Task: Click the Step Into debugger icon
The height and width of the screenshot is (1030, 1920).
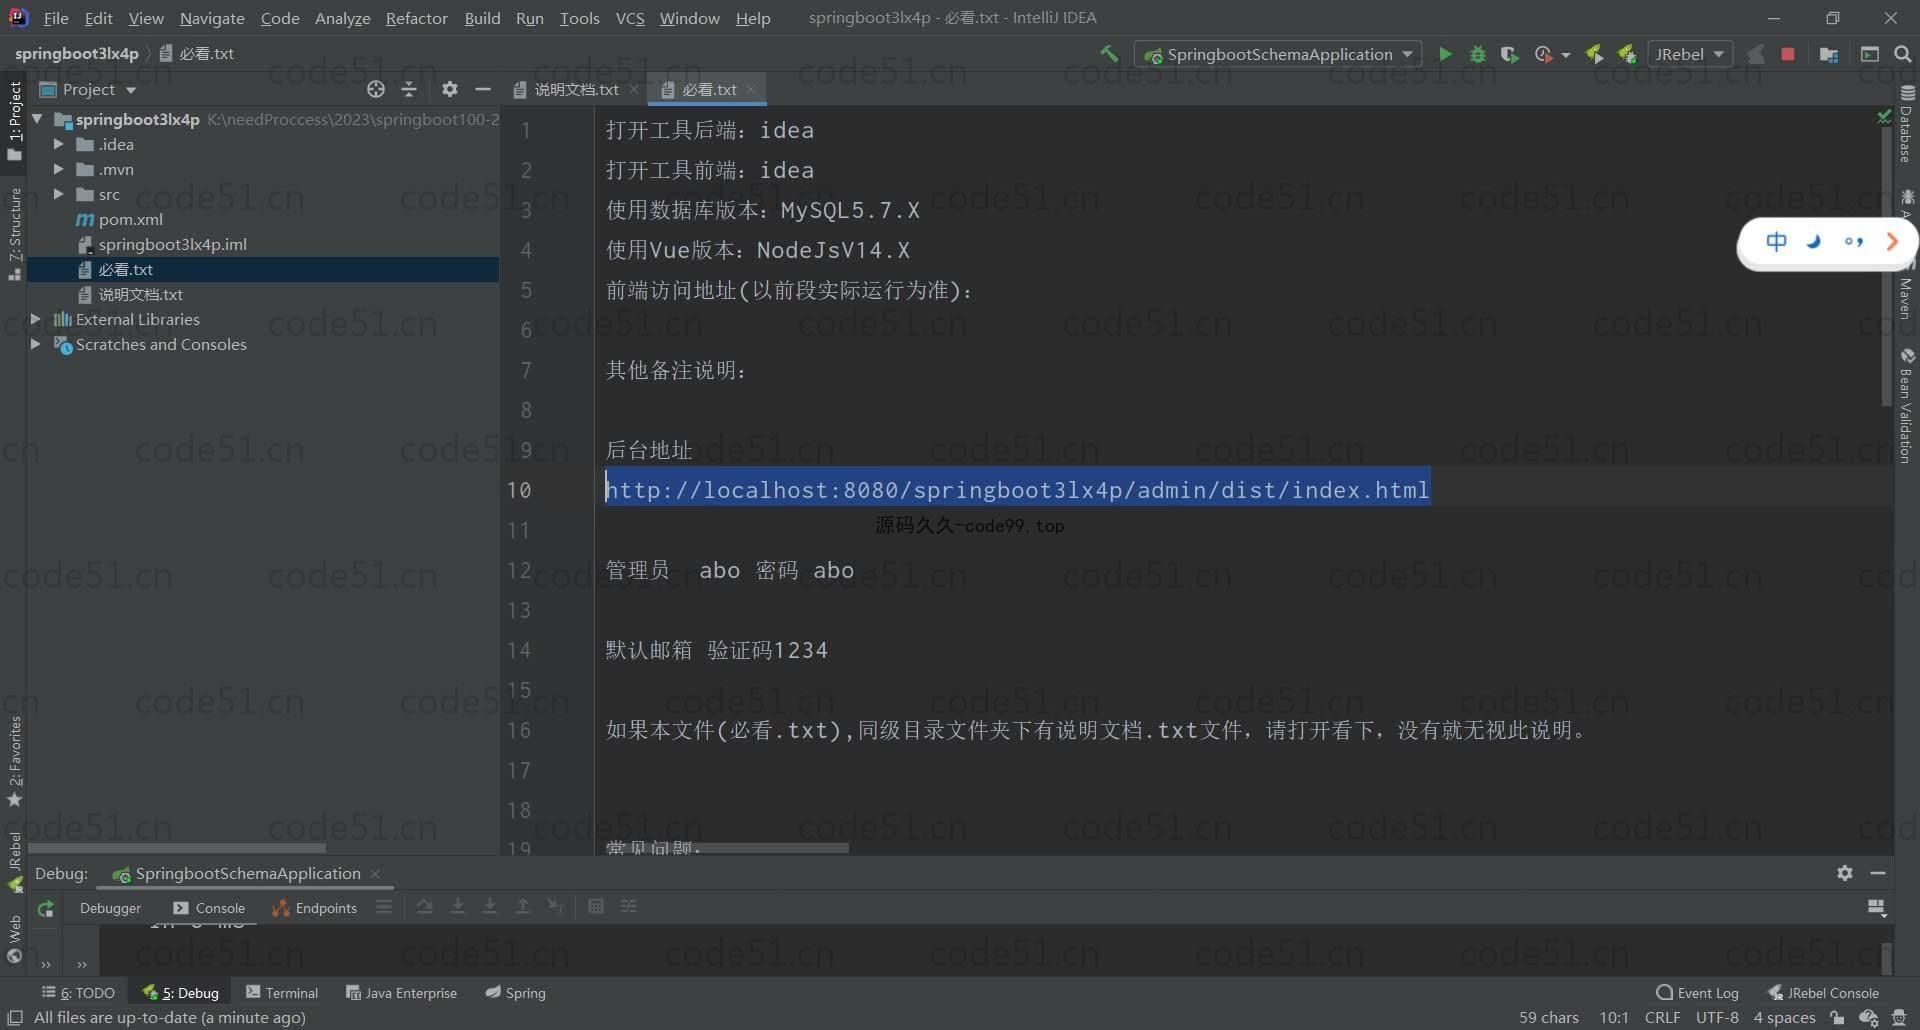Action: 457,907
